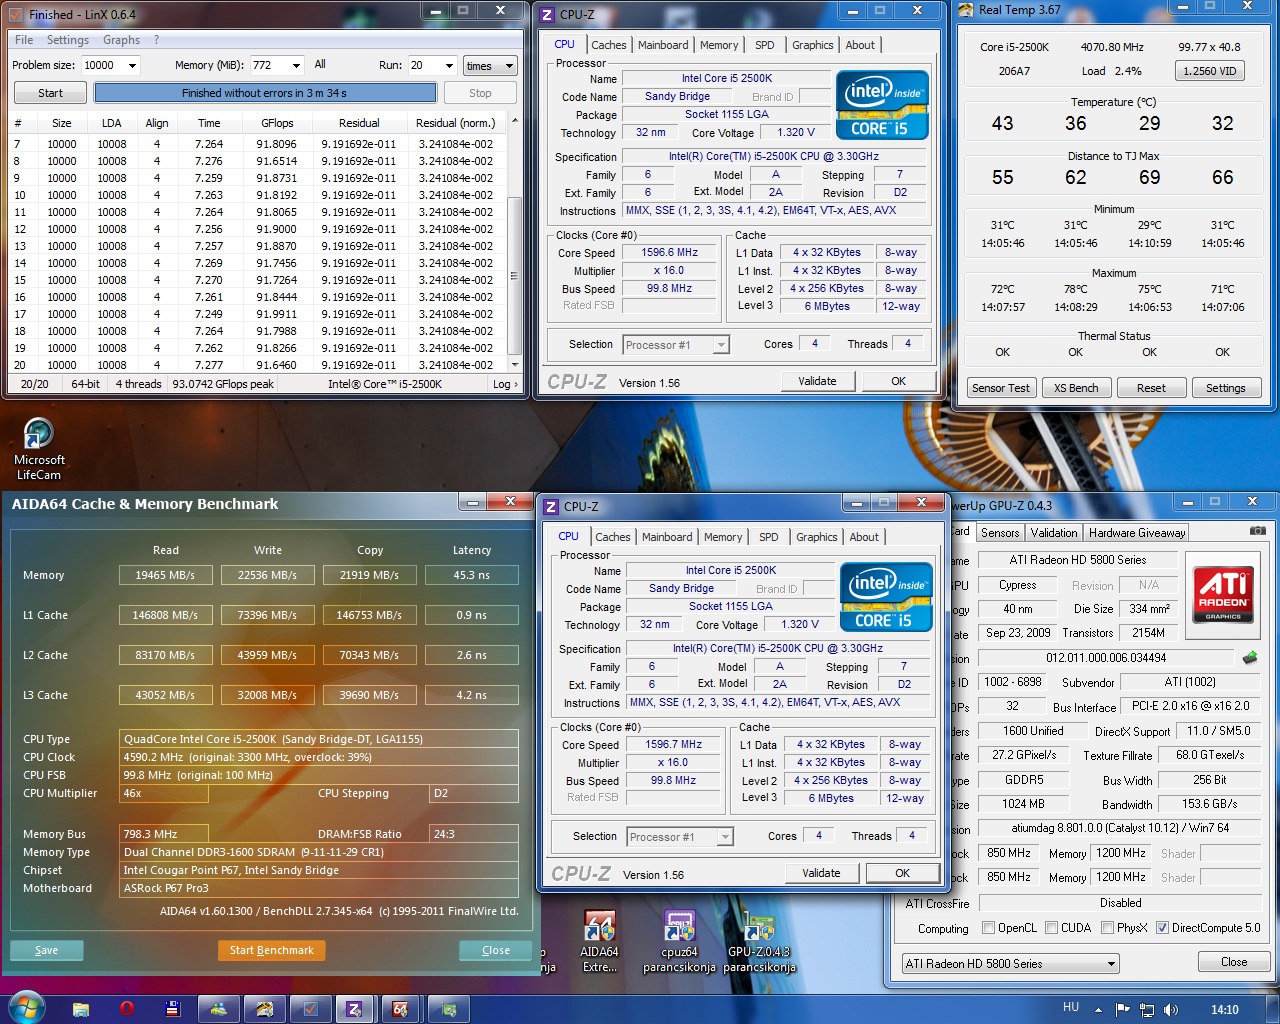Screen dimensions: 1280x1024
Task: Click LinX 'Finished without errors' progress bar
Action: [265, 93]
